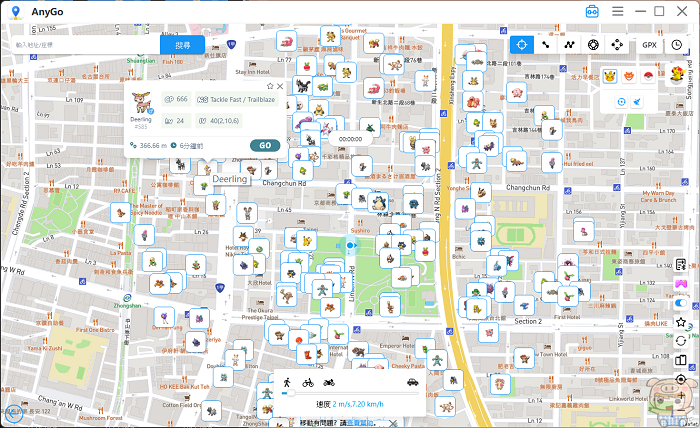Adjust the movement speed slider
Viewport: 700px width, 428px height.
(291, 393)
